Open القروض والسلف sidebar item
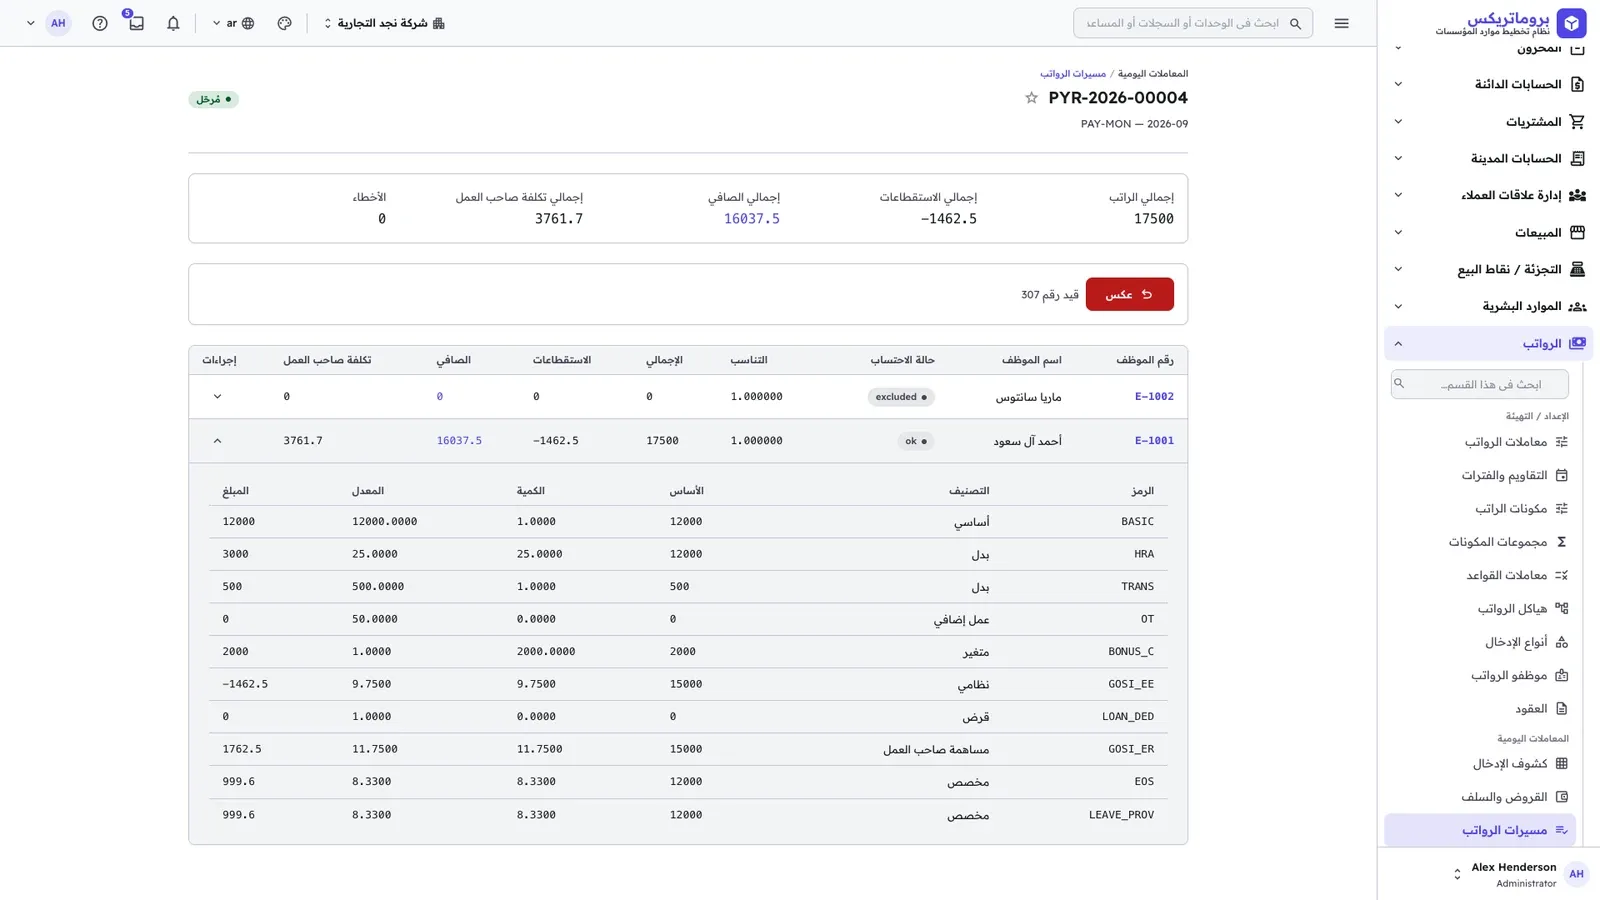The image size is (1600, 900). (x=1480, y=797)
